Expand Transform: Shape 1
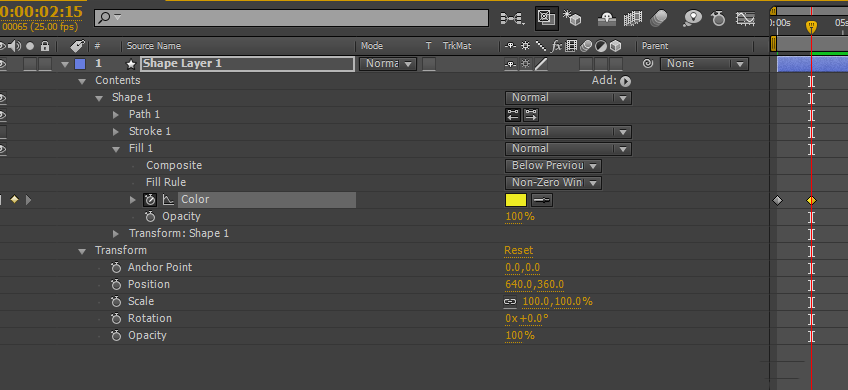The width and height of the screenshot is (848, 390). [x=116, y=234]
